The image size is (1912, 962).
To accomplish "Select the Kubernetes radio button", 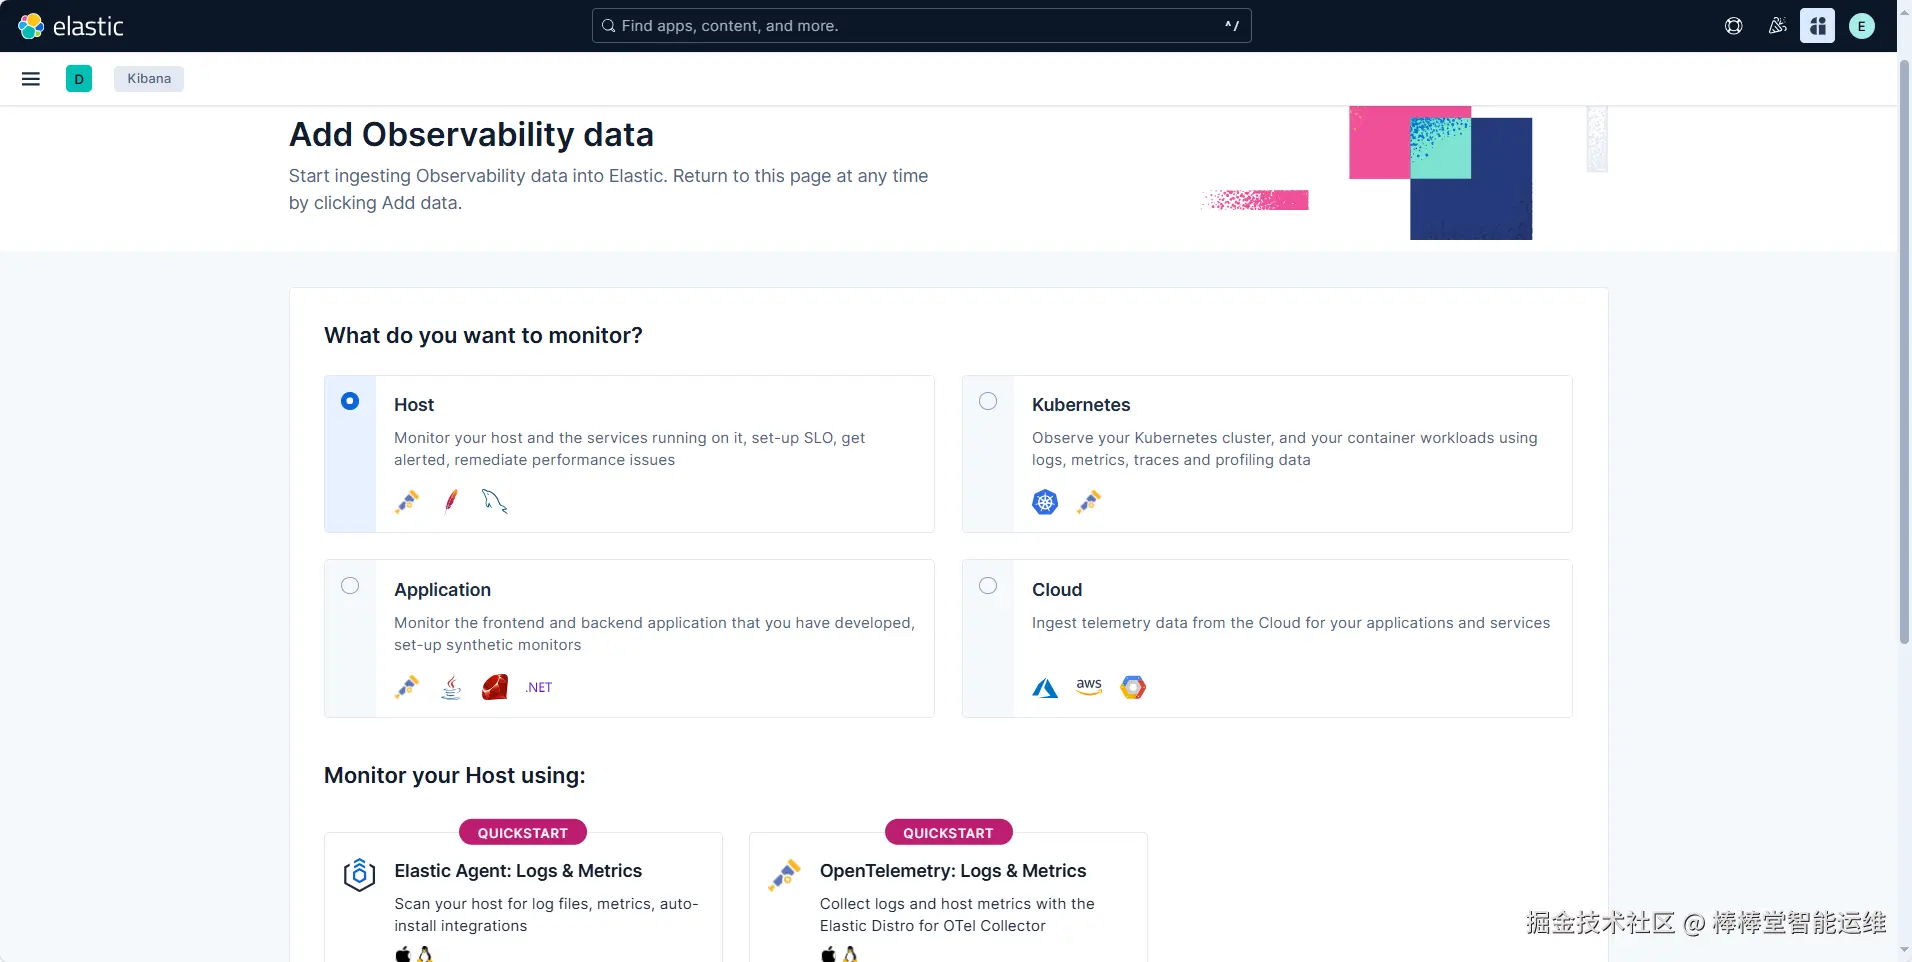I will pos(988,401).
